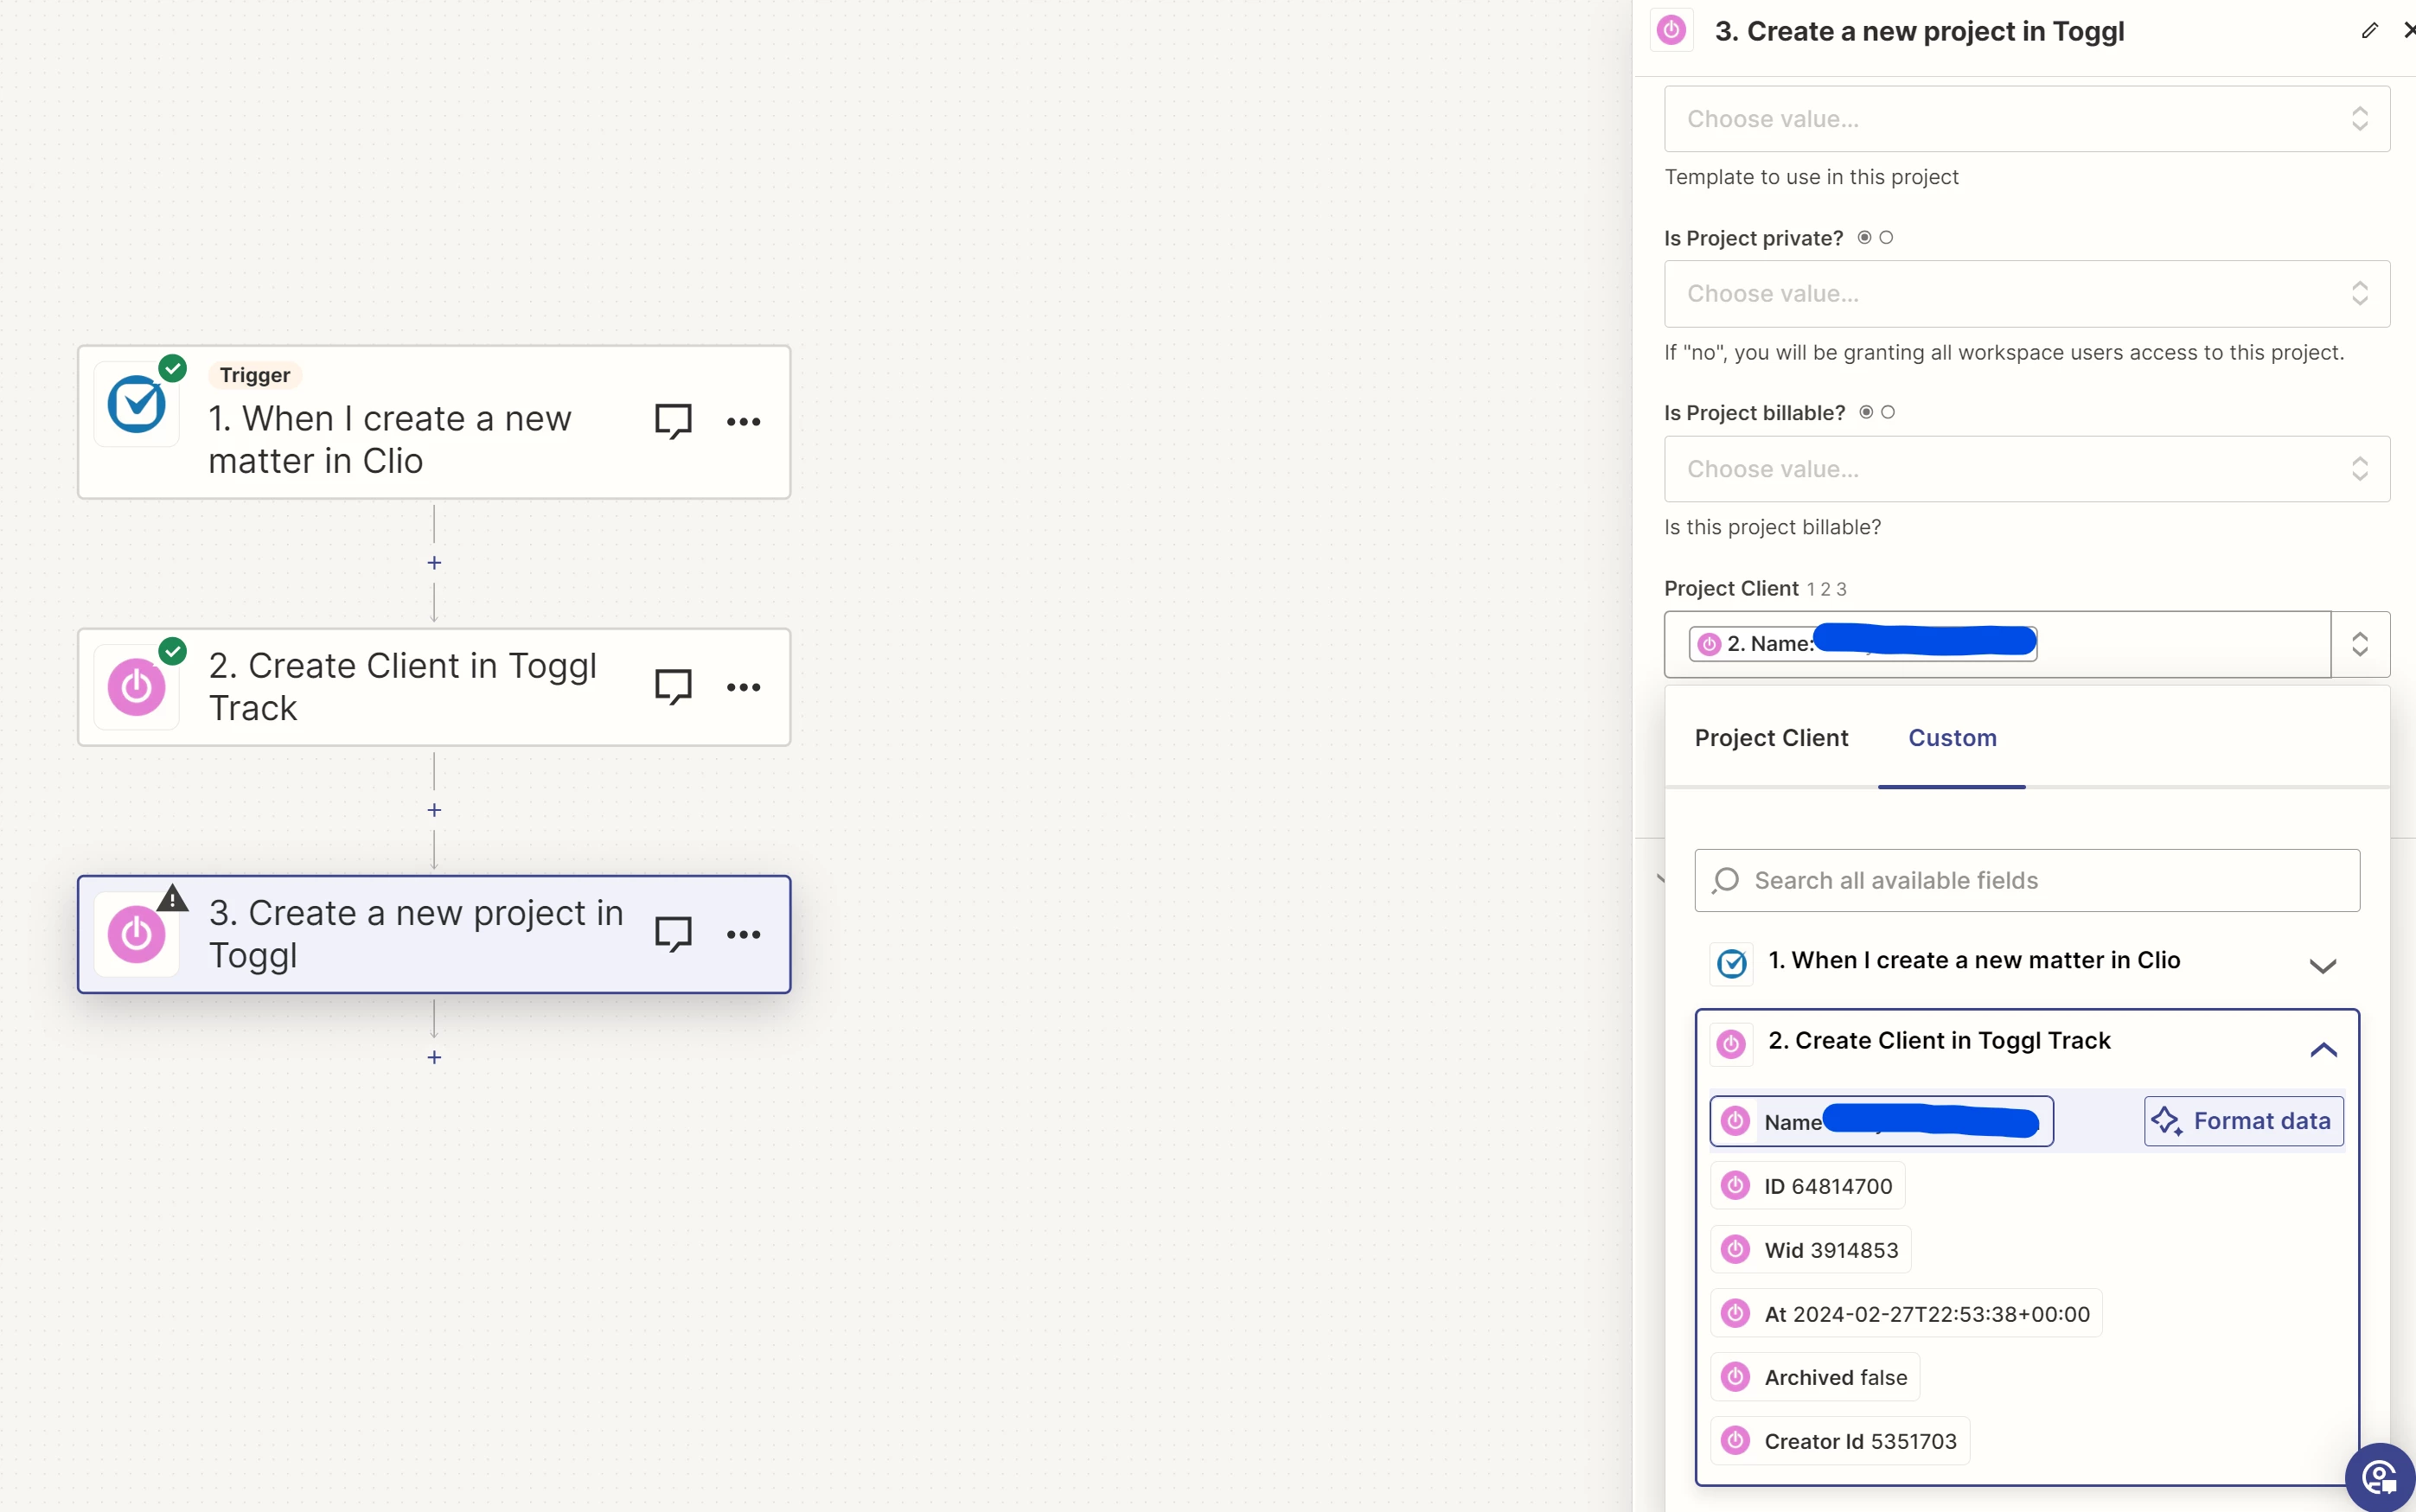Open three-dot menu for Create Client step
Viewport: 2416px width, 1512px height.
[x=743, y=687]
